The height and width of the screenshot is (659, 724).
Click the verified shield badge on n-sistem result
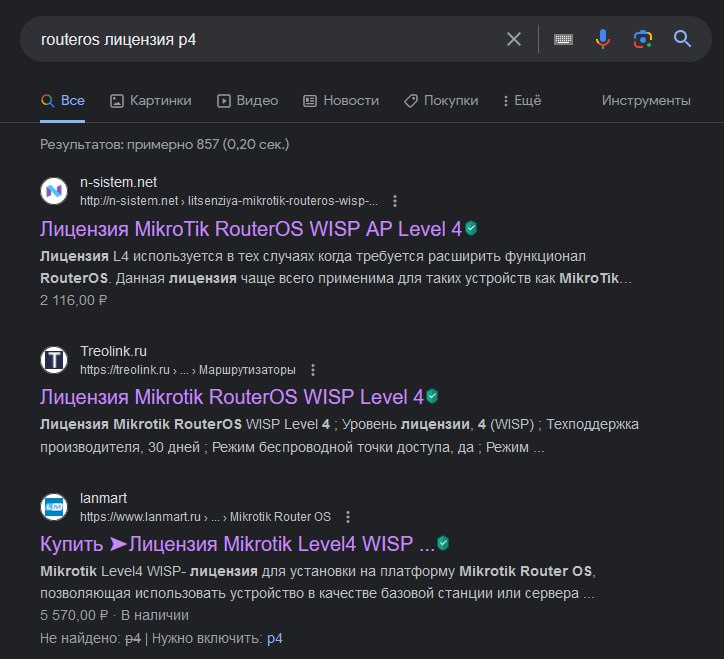(471, 228)
